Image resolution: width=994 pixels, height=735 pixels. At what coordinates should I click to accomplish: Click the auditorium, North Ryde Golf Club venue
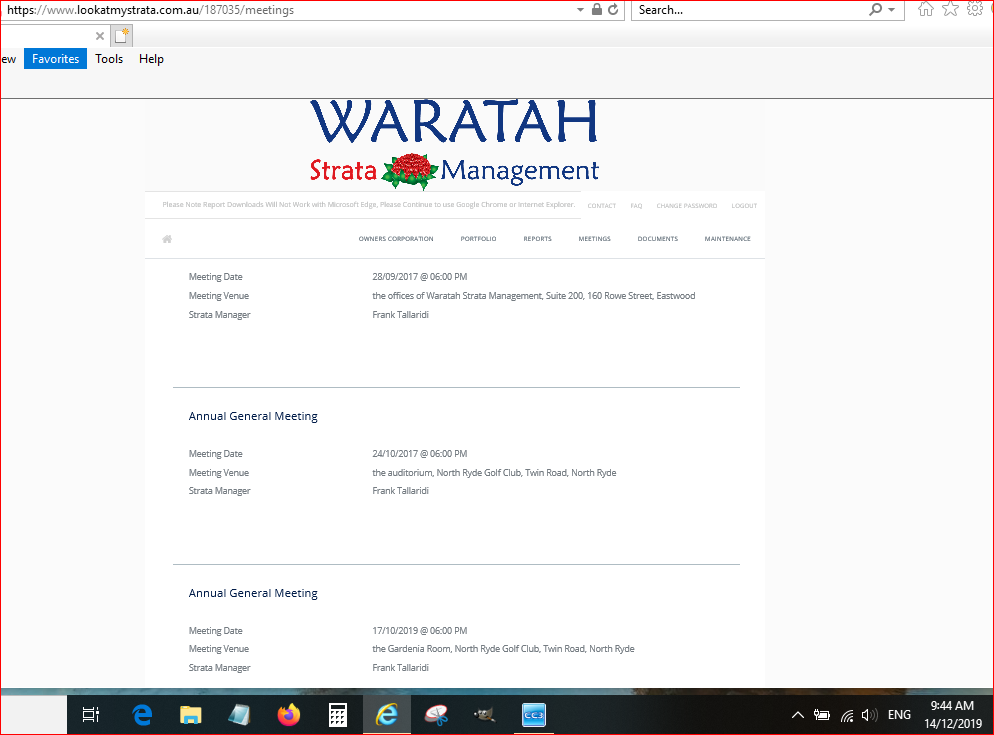pos(494,473)
